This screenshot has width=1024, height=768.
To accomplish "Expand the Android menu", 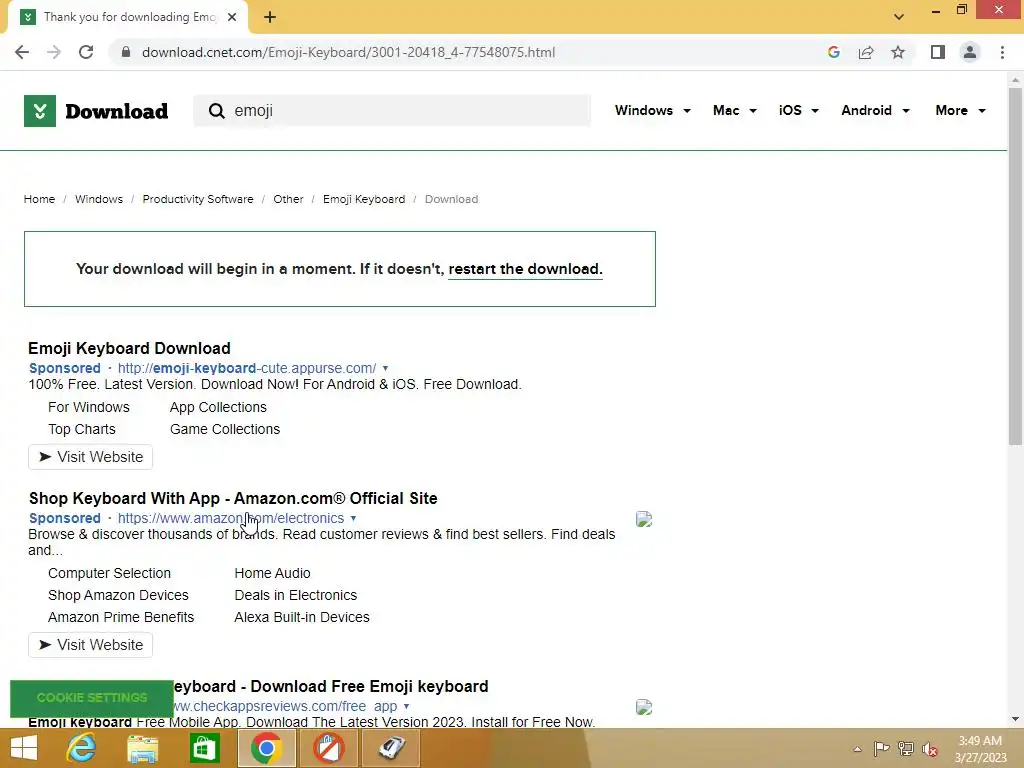I will [875, 110].
